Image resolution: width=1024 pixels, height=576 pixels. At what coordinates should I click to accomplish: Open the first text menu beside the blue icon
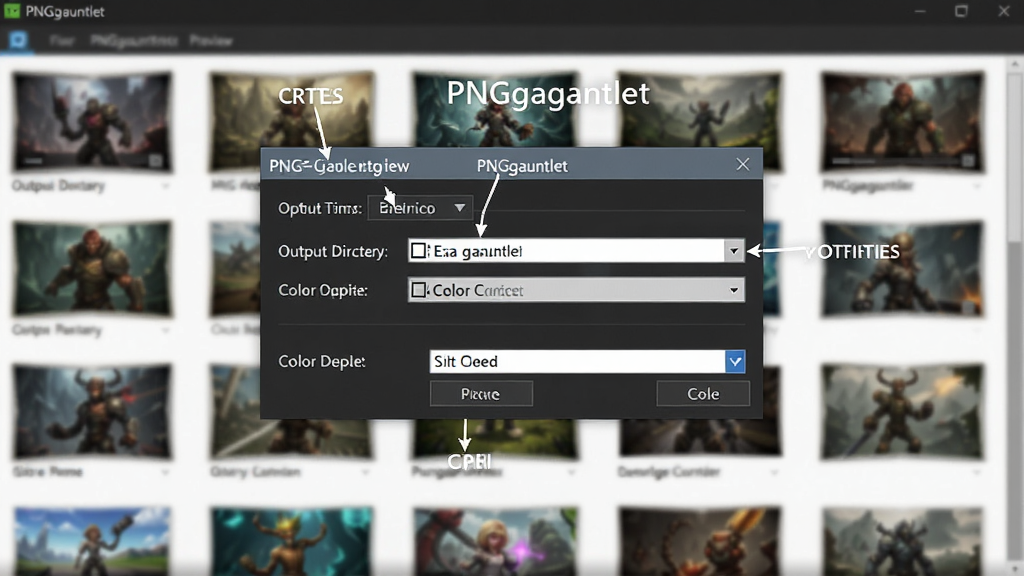coord(62,40)
